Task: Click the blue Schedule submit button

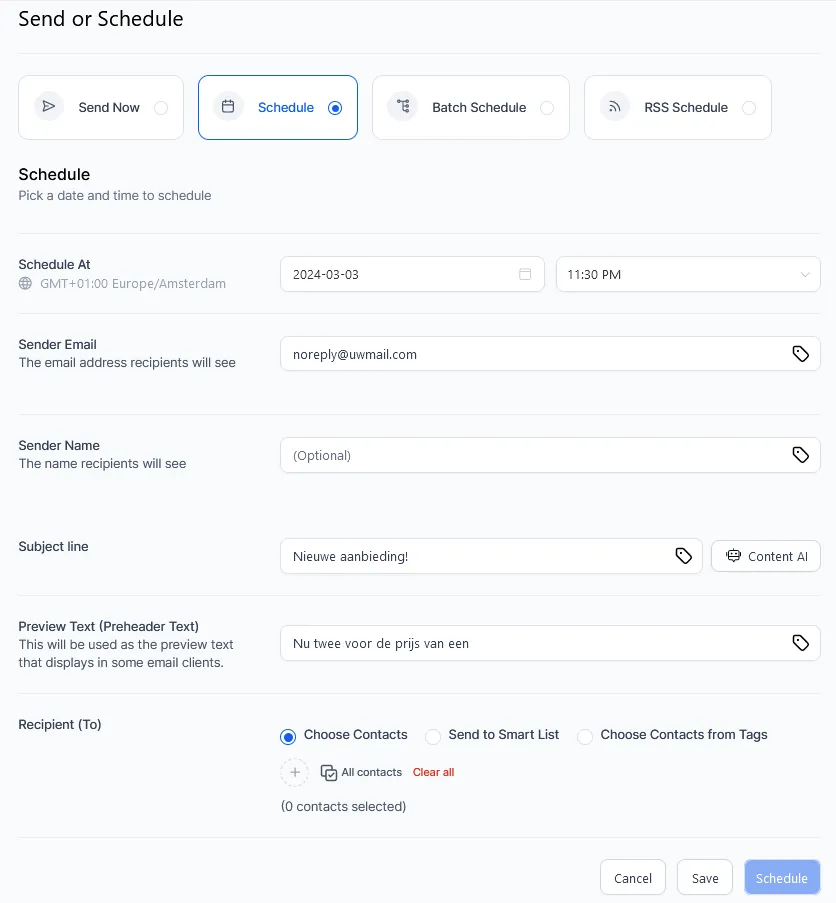Action: click(x=782, y=878)
